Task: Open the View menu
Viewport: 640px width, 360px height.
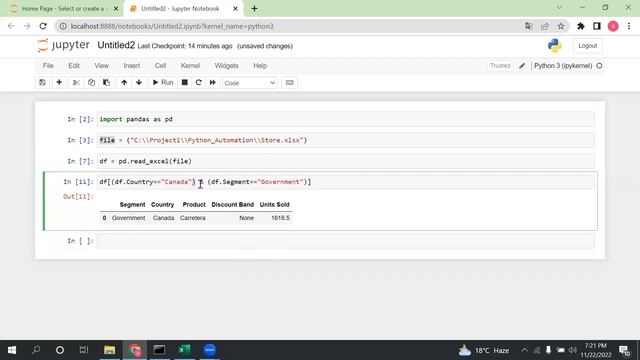Action: pyautogui.click(x=102, y=66)
